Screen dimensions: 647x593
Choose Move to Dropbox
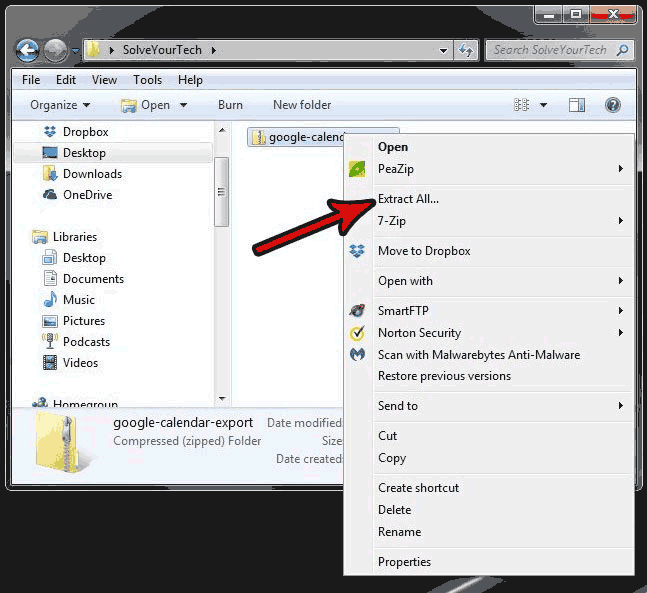424,251
